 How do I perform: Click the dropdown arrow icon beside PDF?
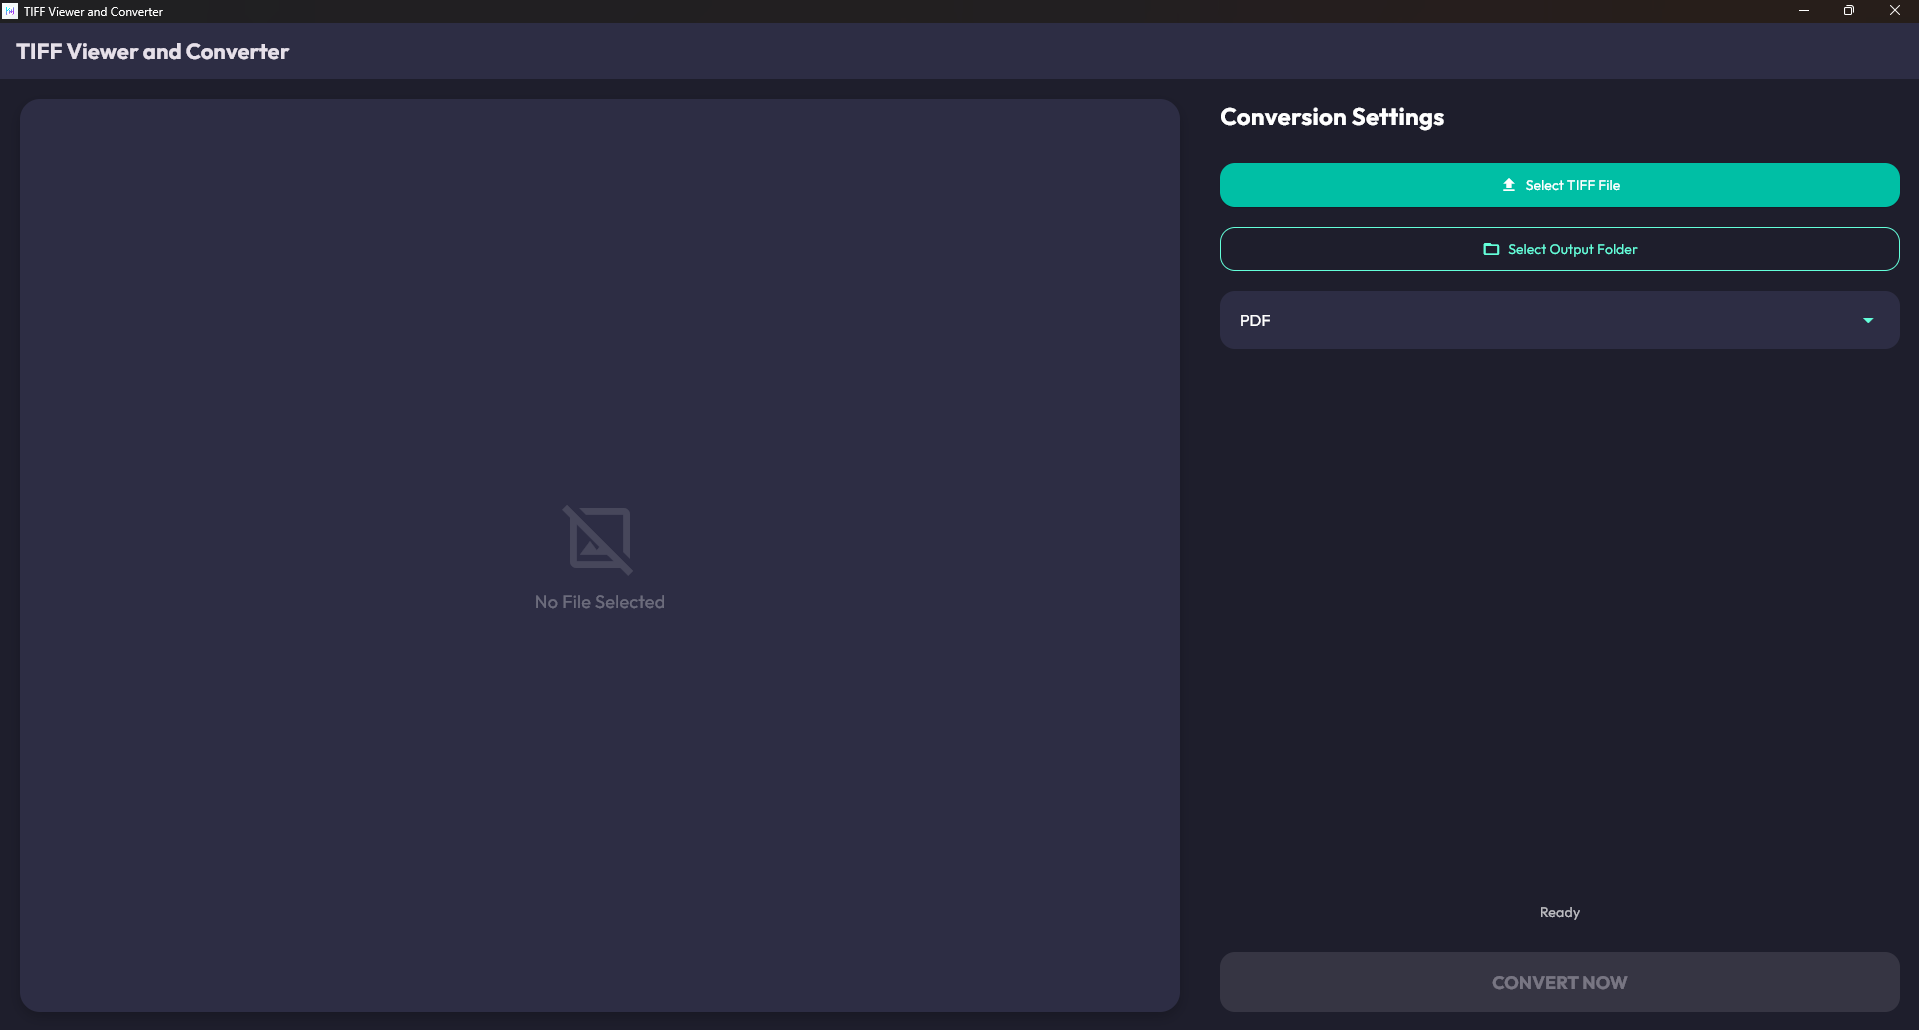(x=1868, y=320)
